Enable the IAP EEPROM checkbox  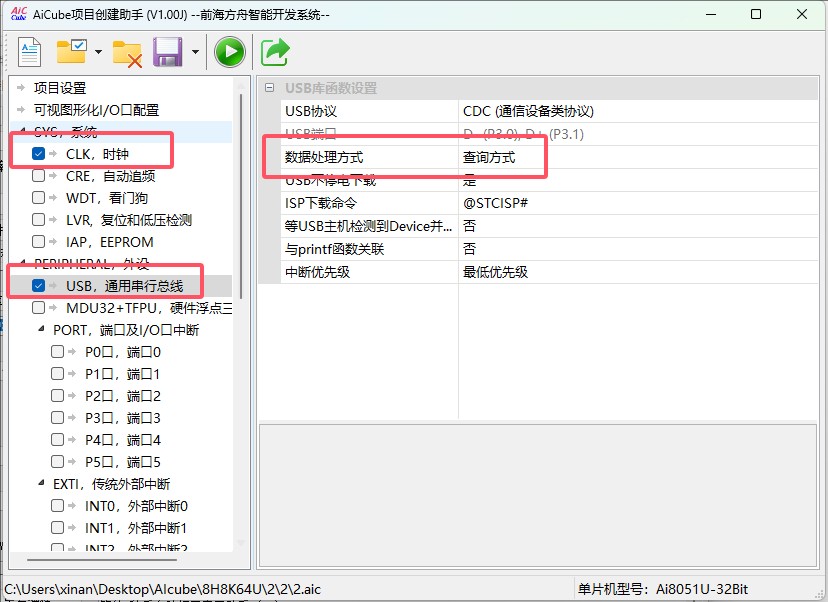coord(39,241)
